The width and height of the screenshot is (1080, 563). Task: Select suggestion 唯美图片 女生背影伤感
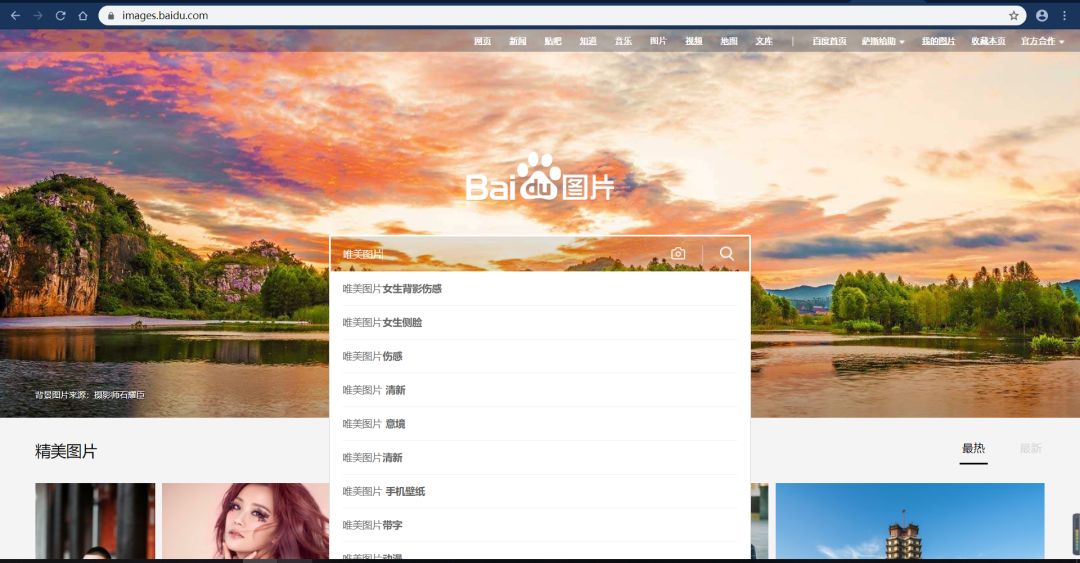click(x=539, y=289)
